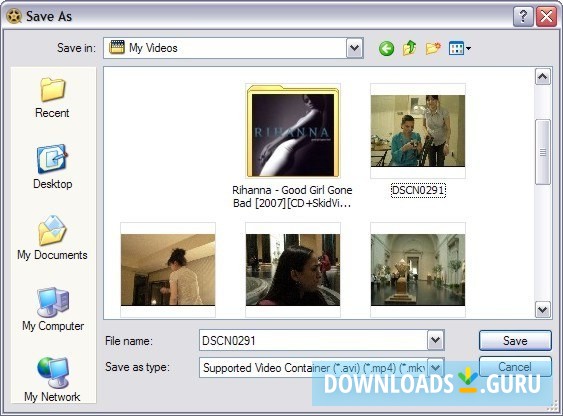Image resolution: width=563 pixels, height=416 pixels.
Task: Open the Recent places shortcut
Action: (52, 97)
